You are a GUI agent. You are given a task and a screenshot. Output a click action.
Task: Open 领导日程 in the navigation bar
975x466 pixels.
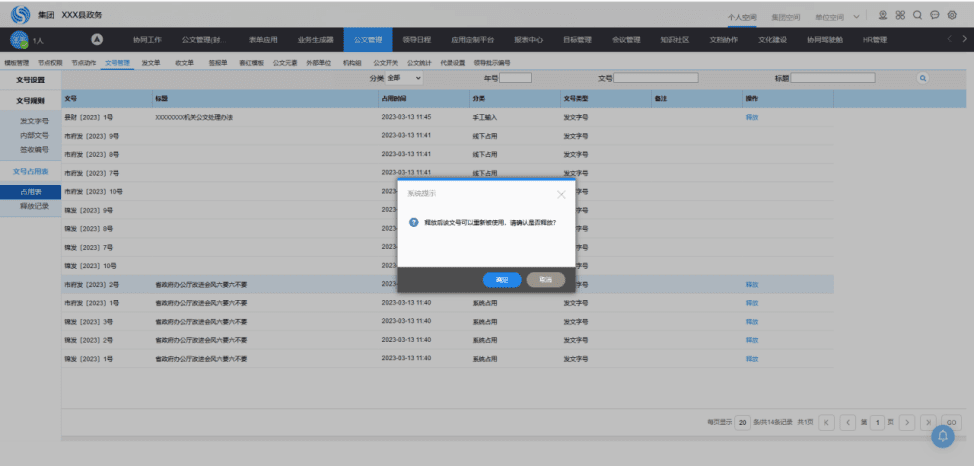pyautogui.click(x=417, y=40)
